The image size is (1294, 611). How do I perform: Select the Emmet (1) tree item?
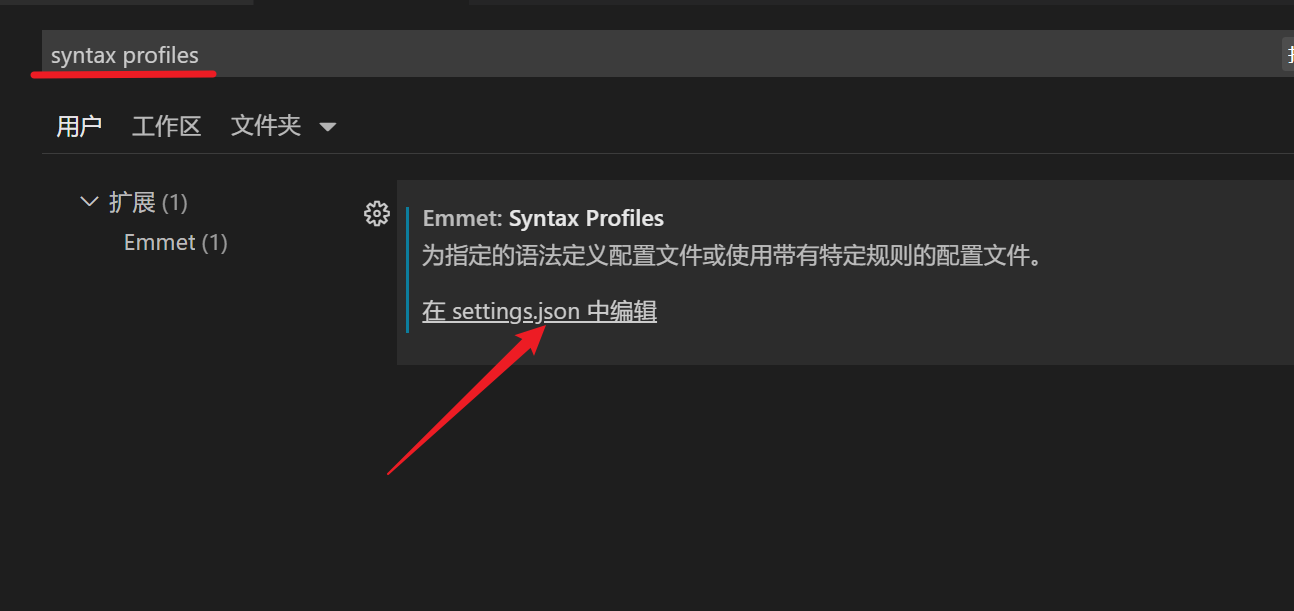pos(160,243)
